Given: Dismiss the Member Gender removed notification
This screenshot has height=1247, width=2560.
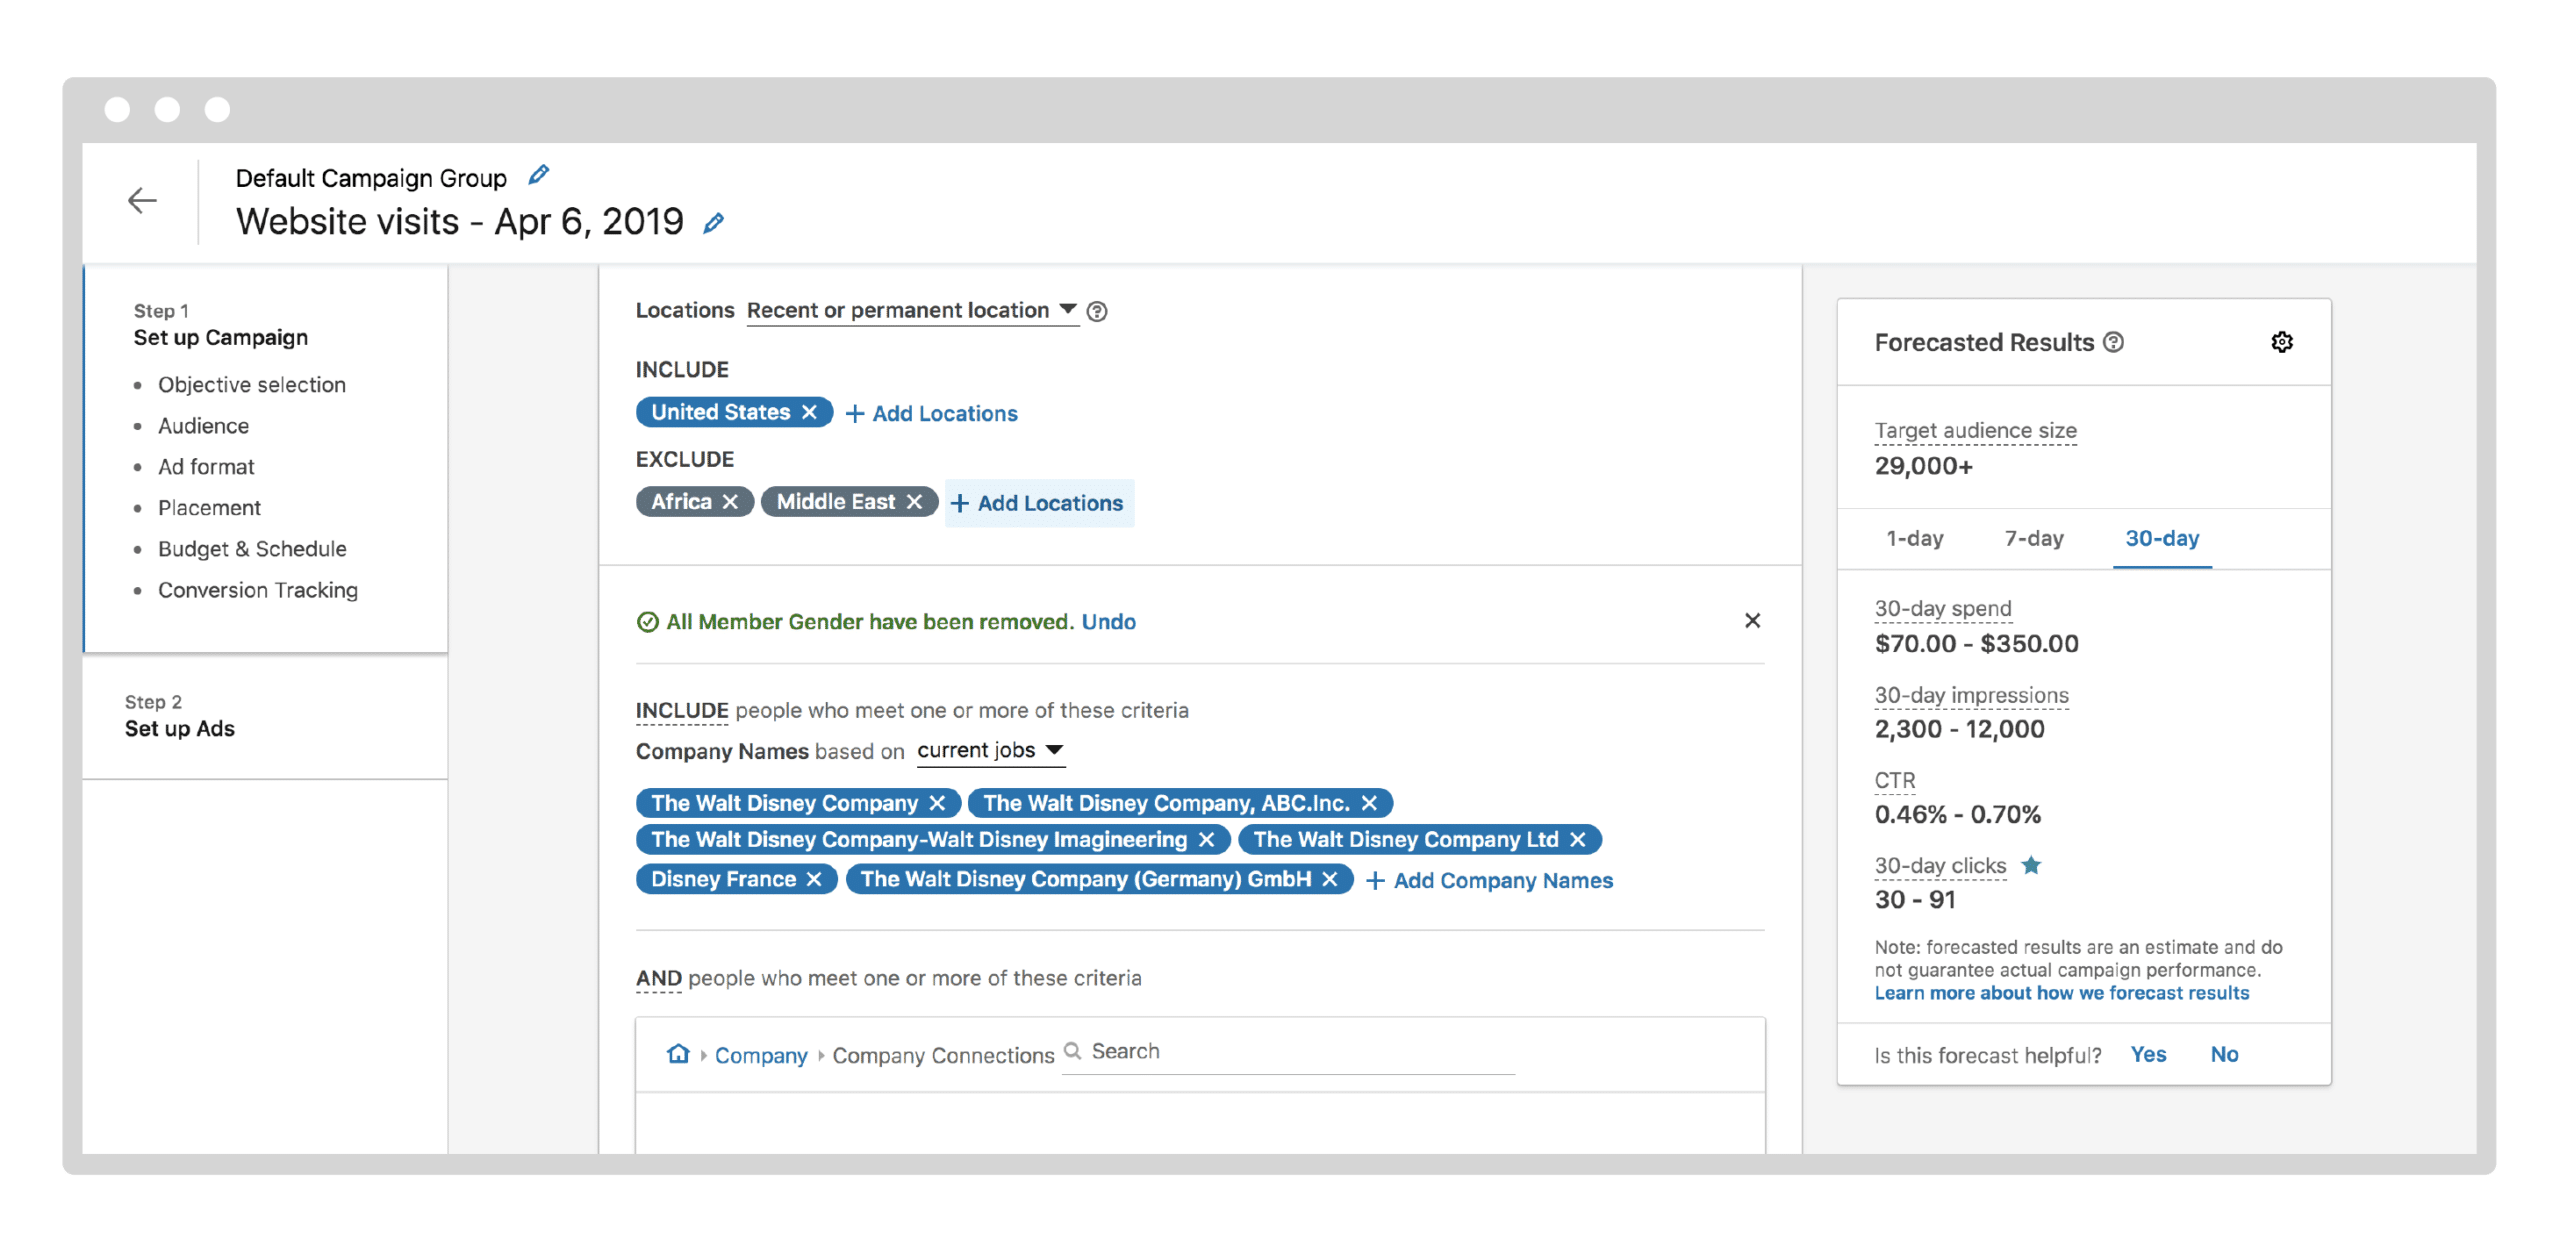Looking at the screenshot, I should click(x=1752, y=621).
